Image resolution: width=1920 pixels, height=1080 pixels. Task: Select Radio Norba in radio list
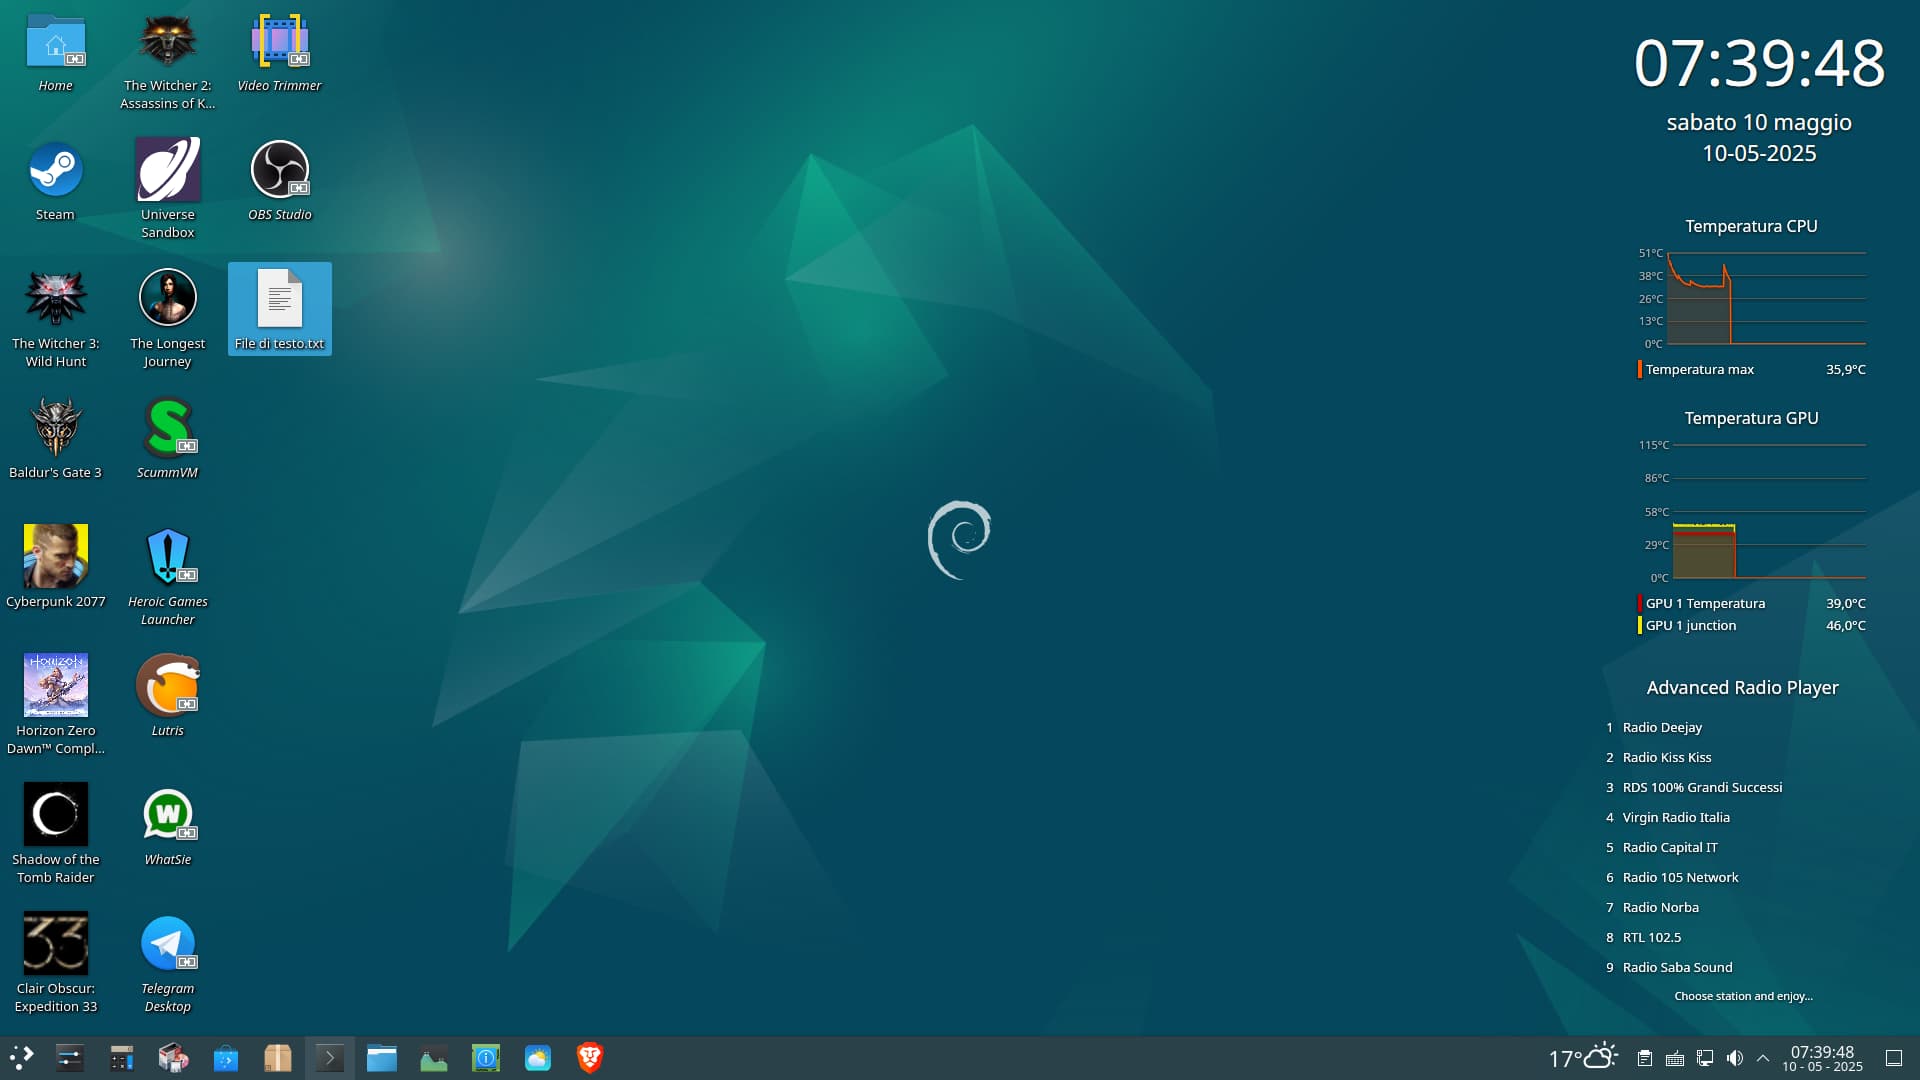coord(1661,907)
